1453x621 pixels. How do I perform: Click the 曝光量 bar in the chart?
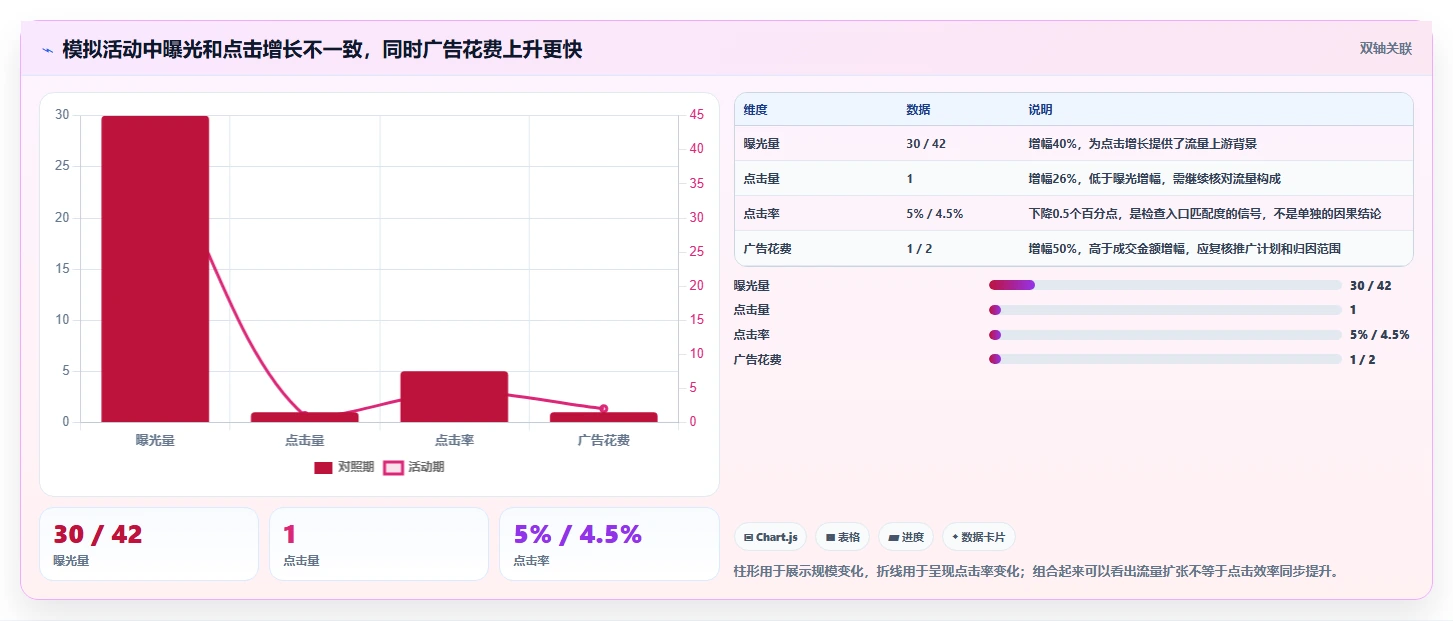(x=155, y=269)
